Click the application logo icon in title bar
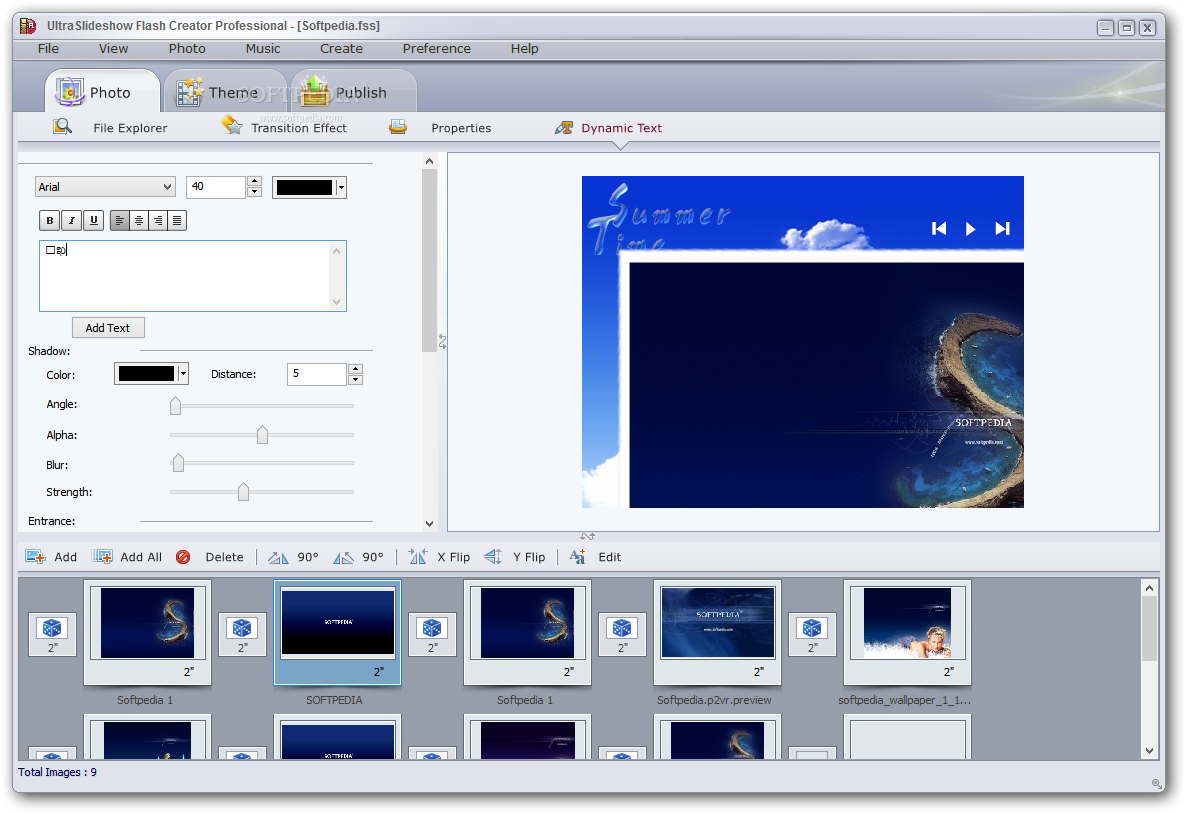 pos(28,26)
